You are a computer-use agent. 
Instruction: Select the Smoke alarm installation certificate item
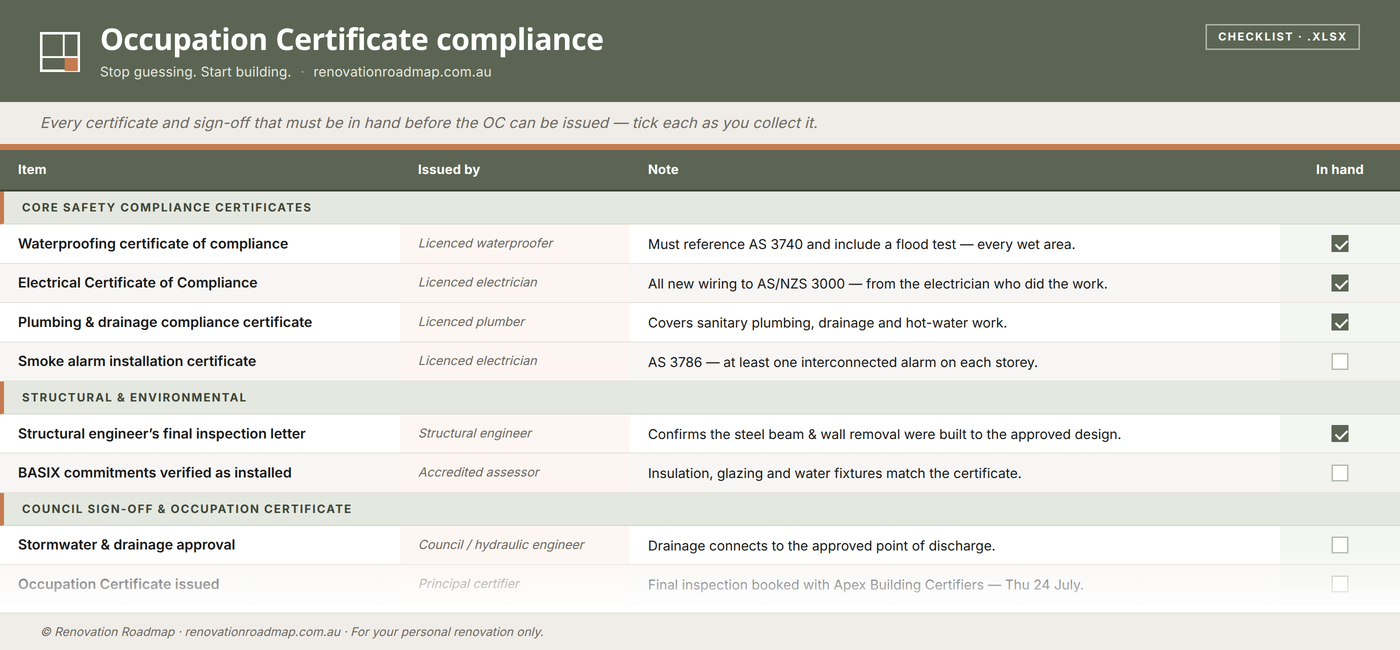click(137, 361)
